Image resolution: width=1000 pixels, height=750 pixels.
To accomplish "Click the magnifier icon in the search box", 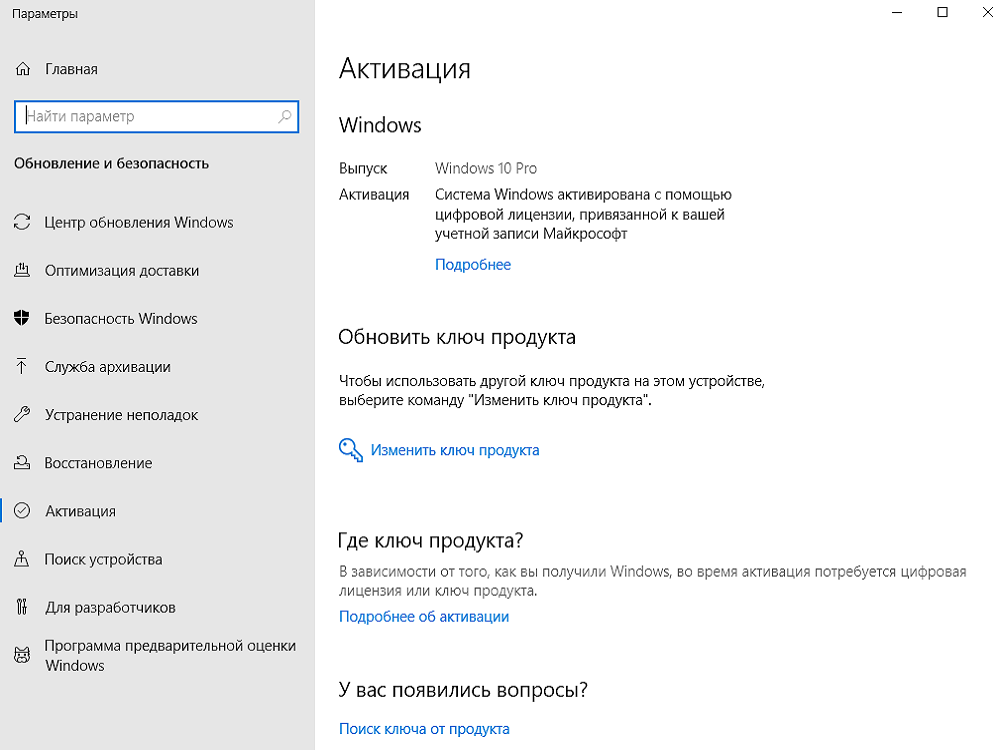I will click(x=285, y=116).
